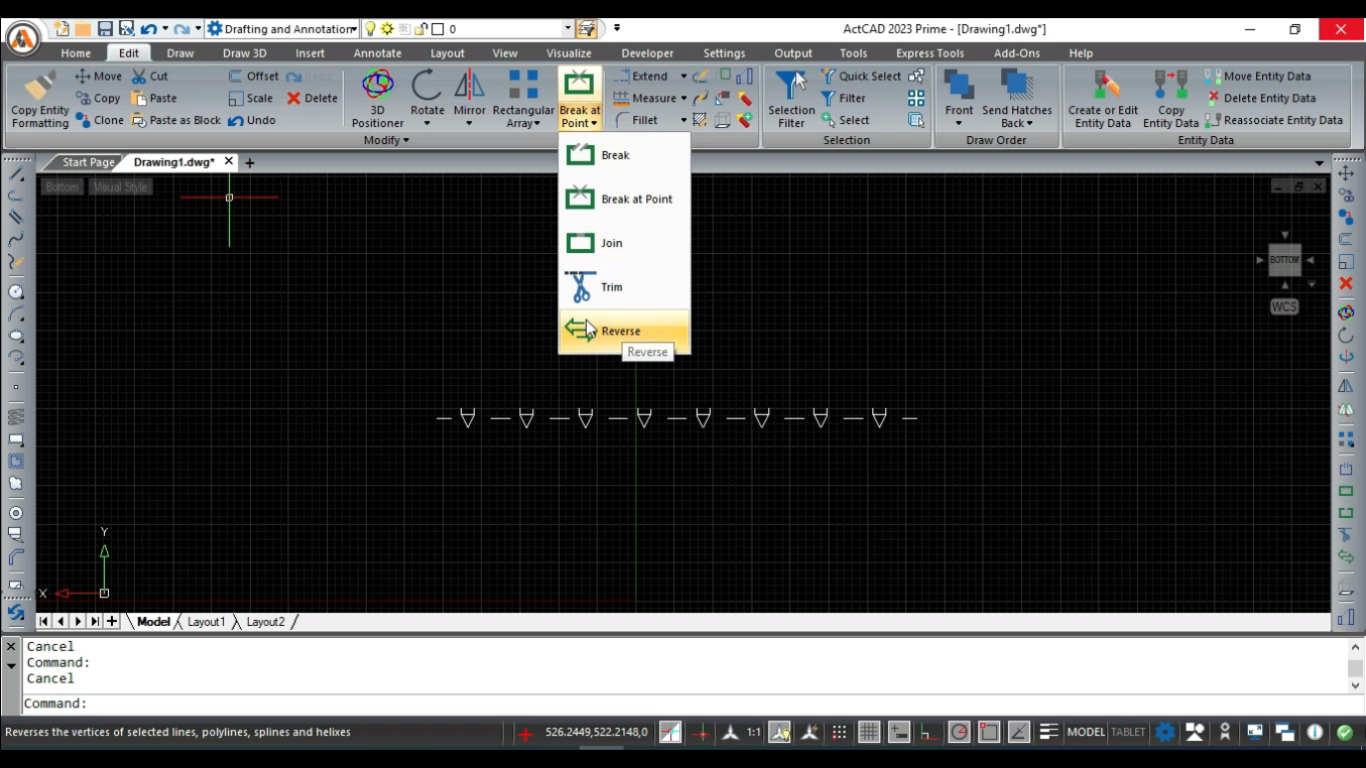1366x768 pixels.
Task: Toggle the layer lock icon
Action: tap(421, 29)
